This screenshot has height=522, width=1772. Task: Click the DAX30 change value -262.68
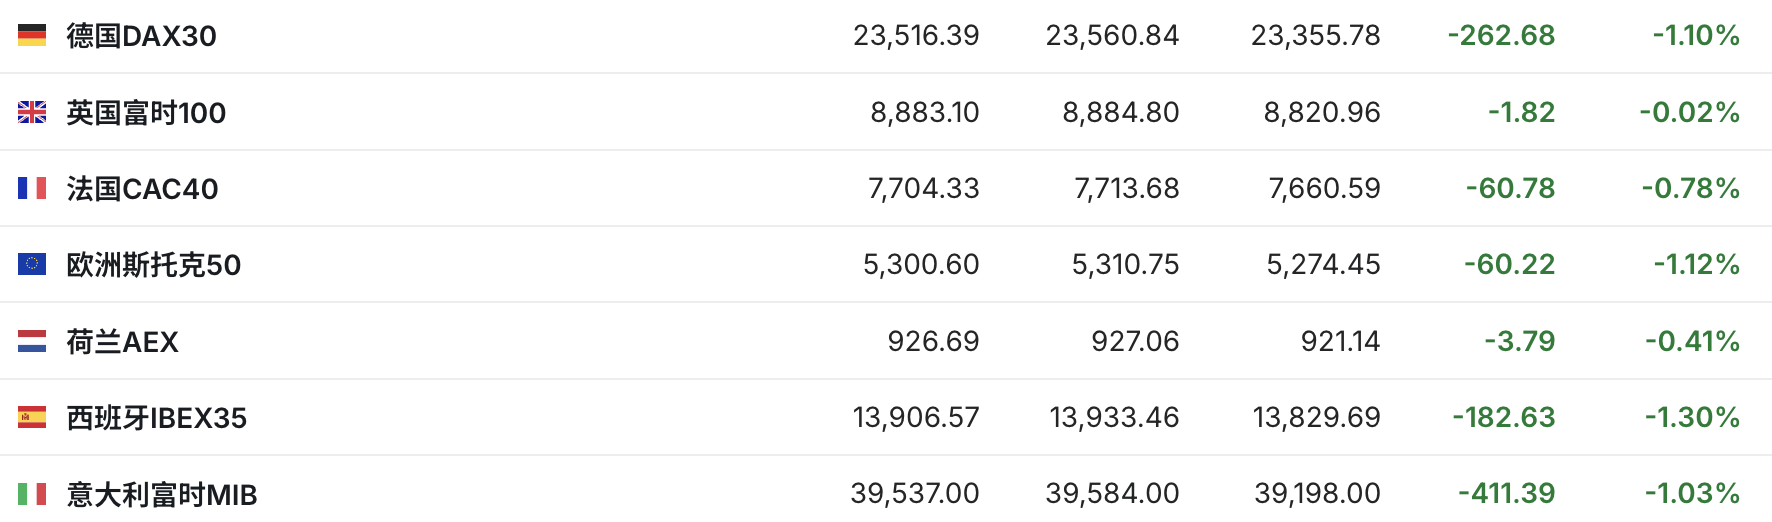point(1501,36)
